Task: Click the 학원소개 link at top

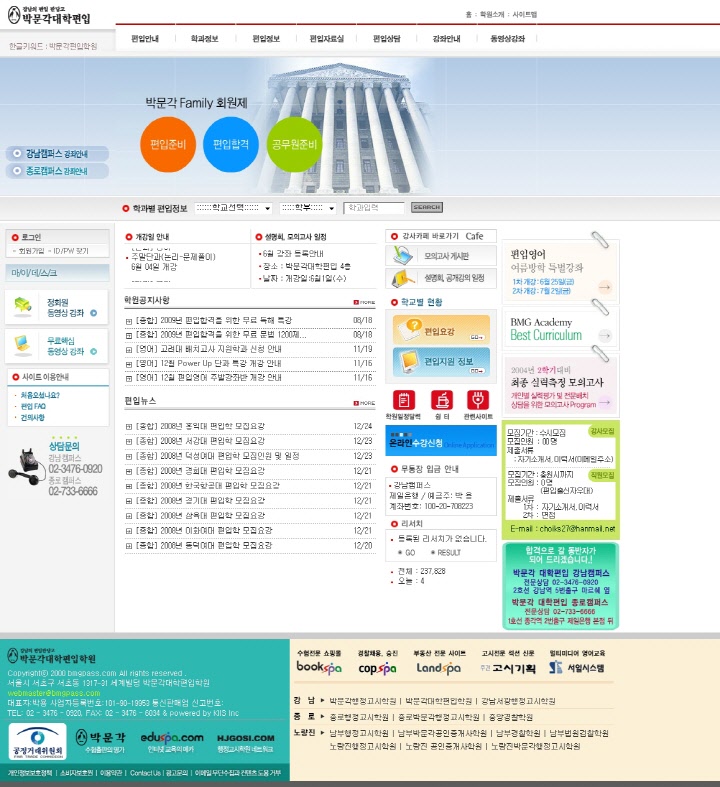Action: click(x=492, y=15)
